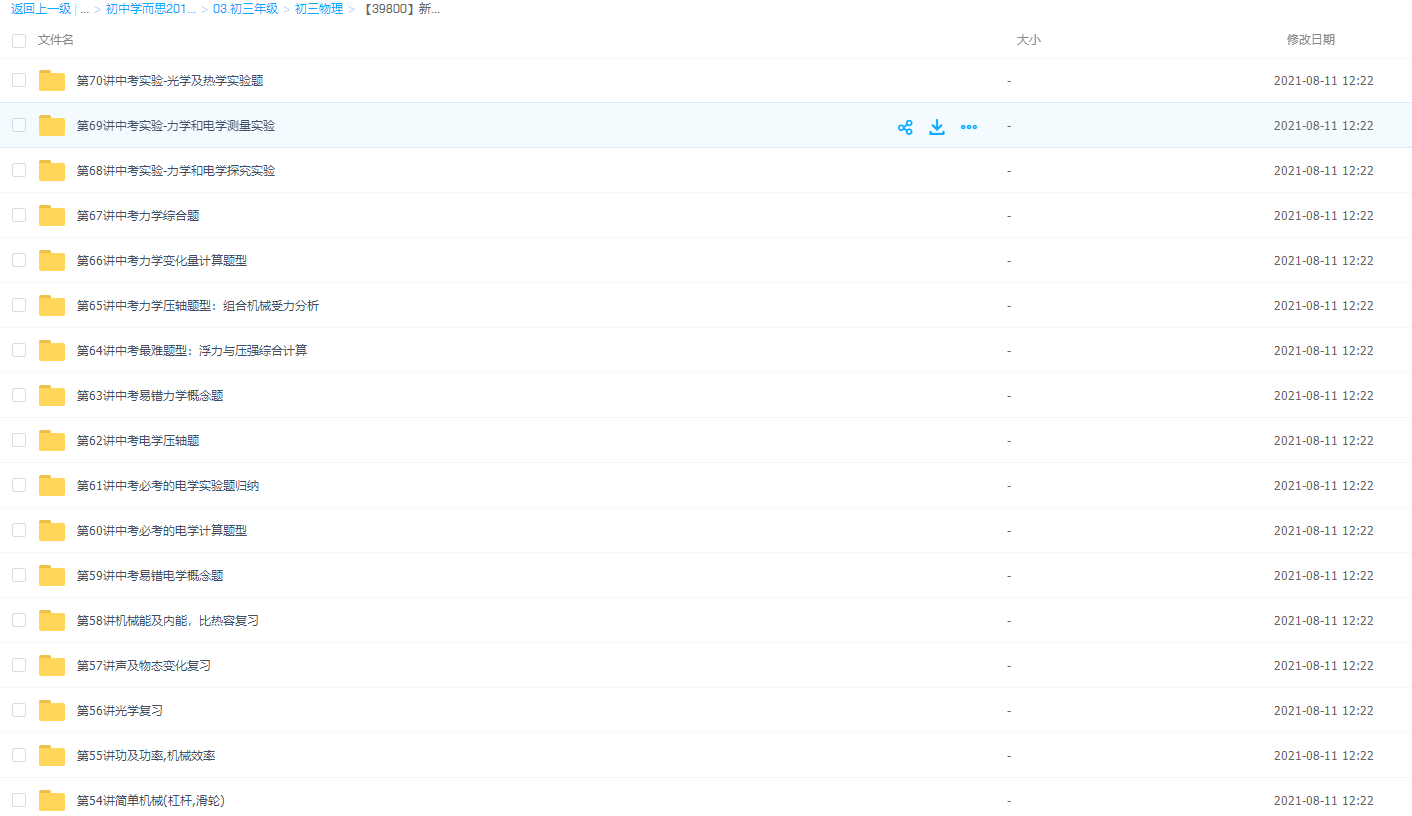Click the folder icon of 第54讲简单机械
1412x816 pixels.
[52, 801]
